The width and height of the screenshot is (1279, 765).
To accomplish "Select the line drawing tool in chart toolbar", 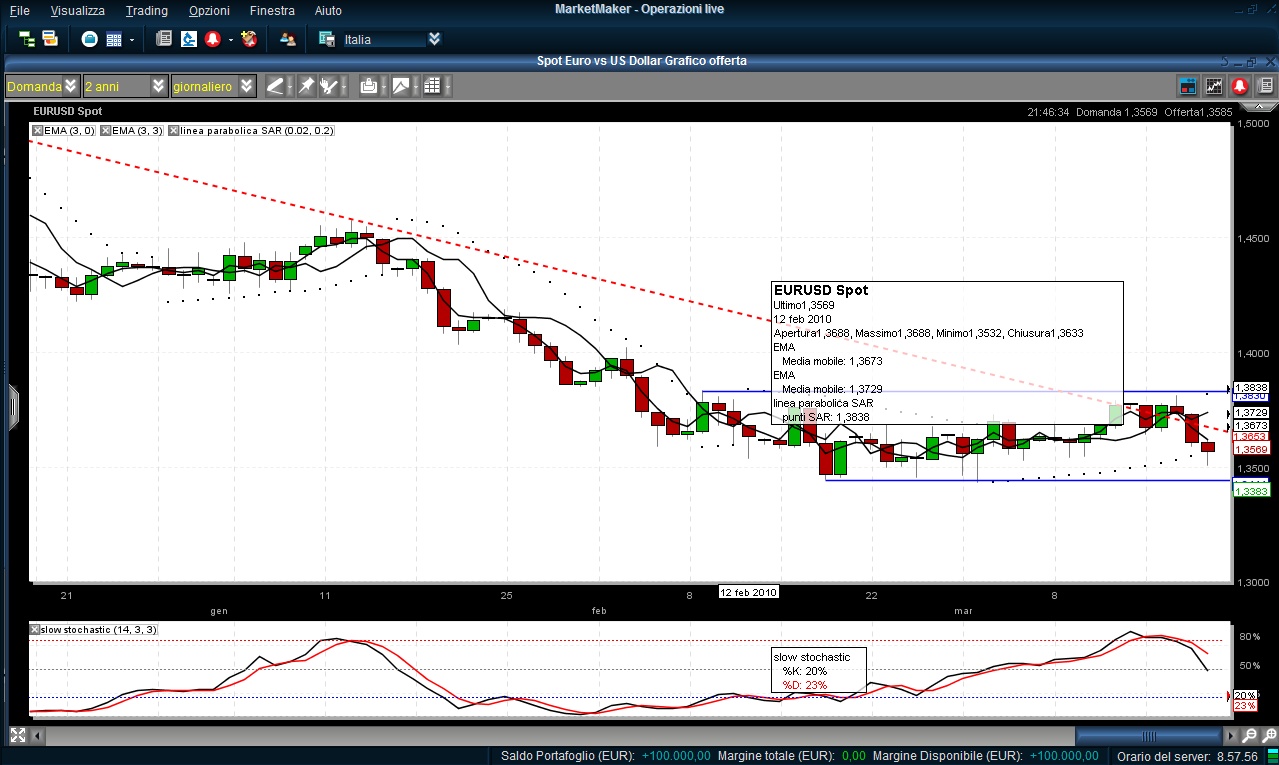I will [275, 86].
